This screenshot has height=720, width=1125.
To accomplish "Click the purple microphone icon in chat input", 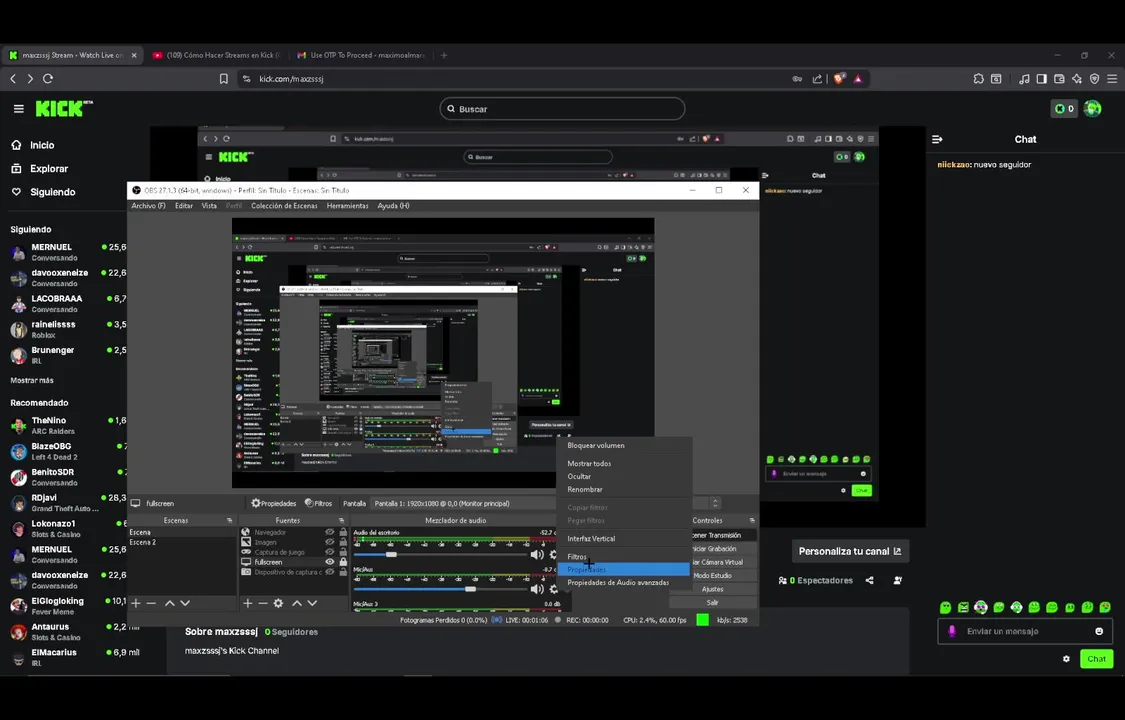I will coord(952,631).
